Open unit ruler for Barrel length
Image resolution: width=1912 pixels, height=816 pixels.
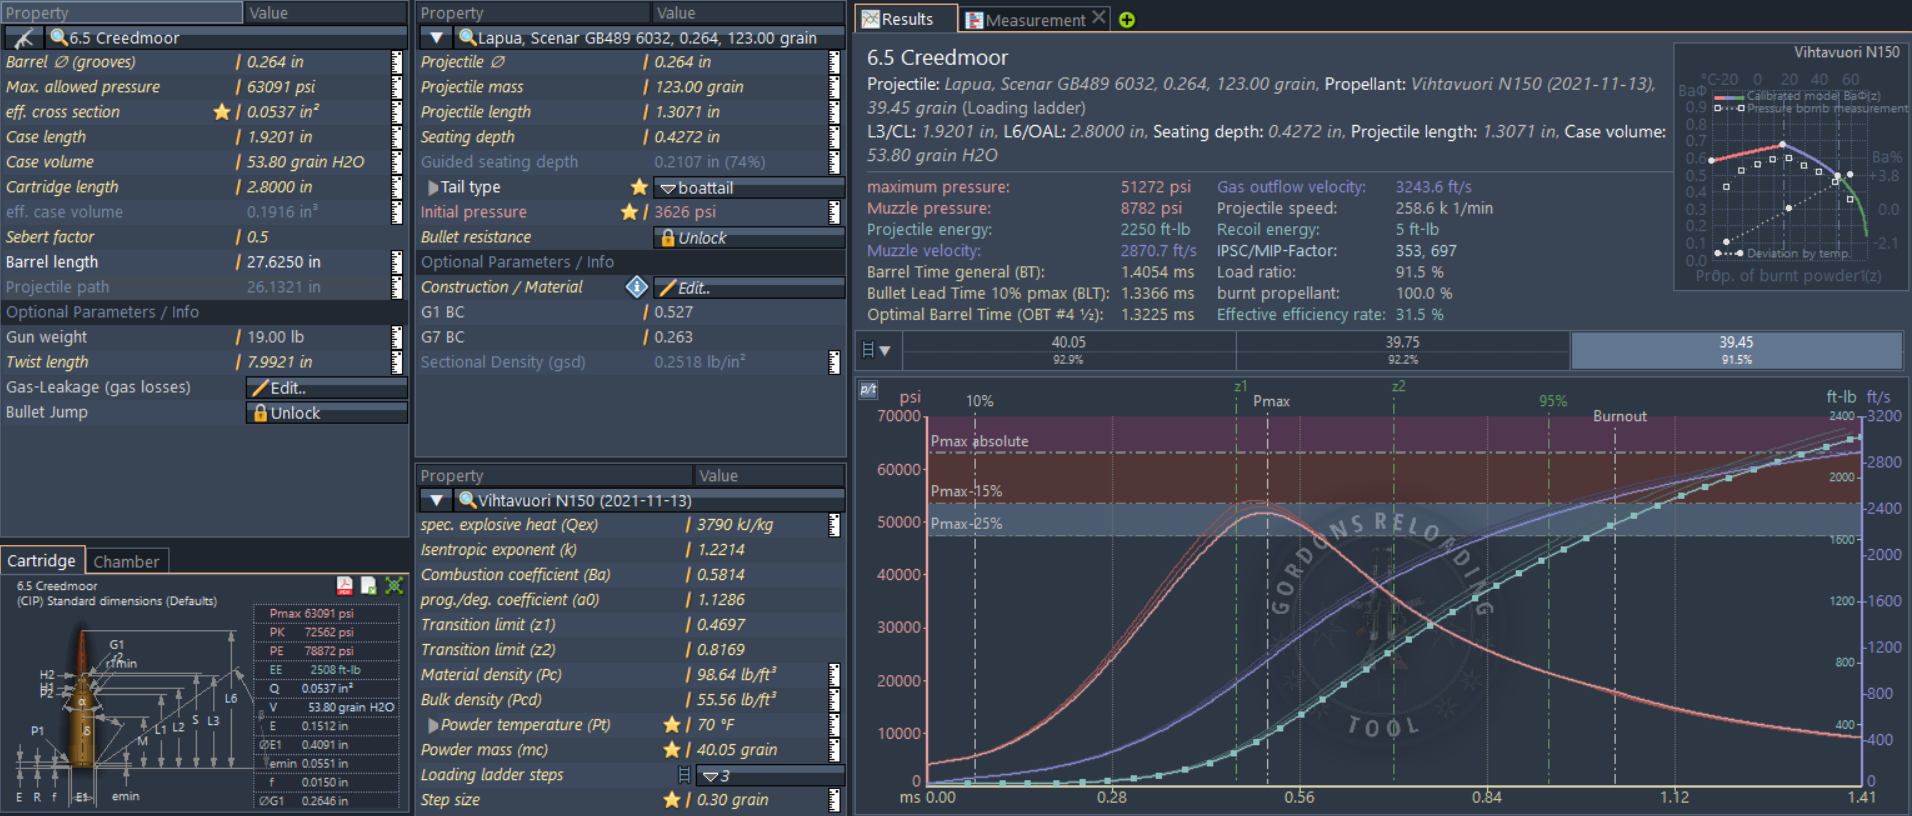(397, 262)
